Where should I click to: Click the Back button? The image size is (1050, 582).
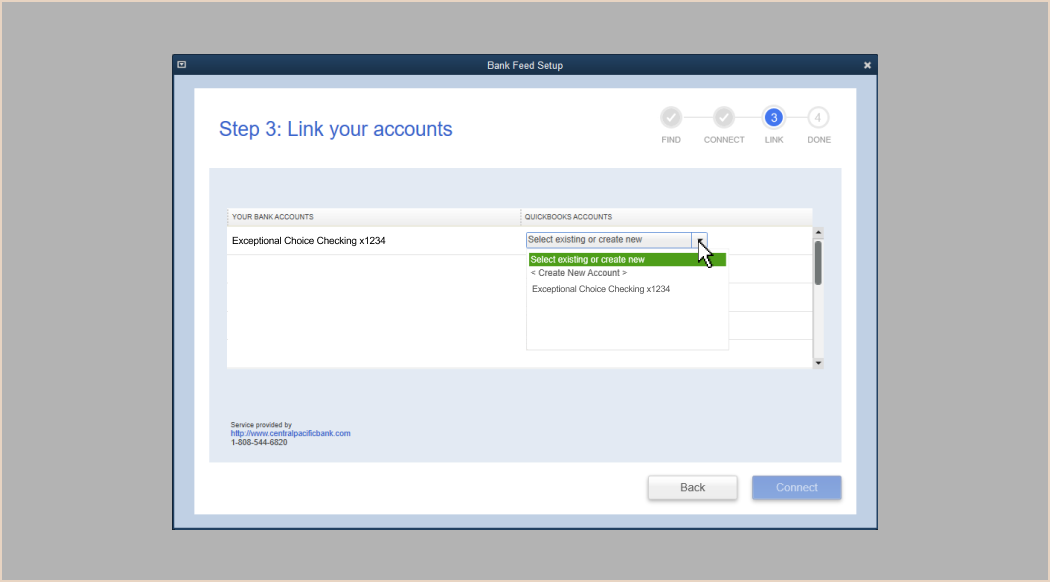[x=692, y=488]
